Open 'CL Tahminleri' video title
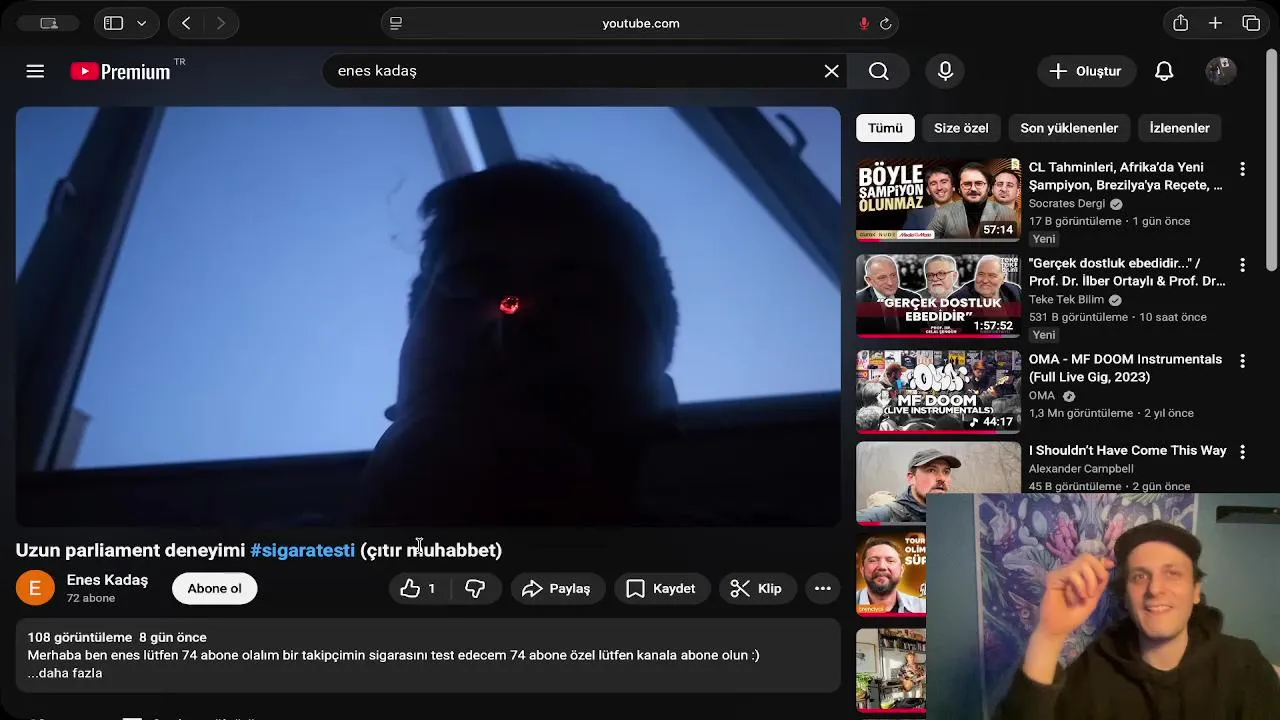Viewport: 1280px width, 720px height. [x=1125, y=176]
